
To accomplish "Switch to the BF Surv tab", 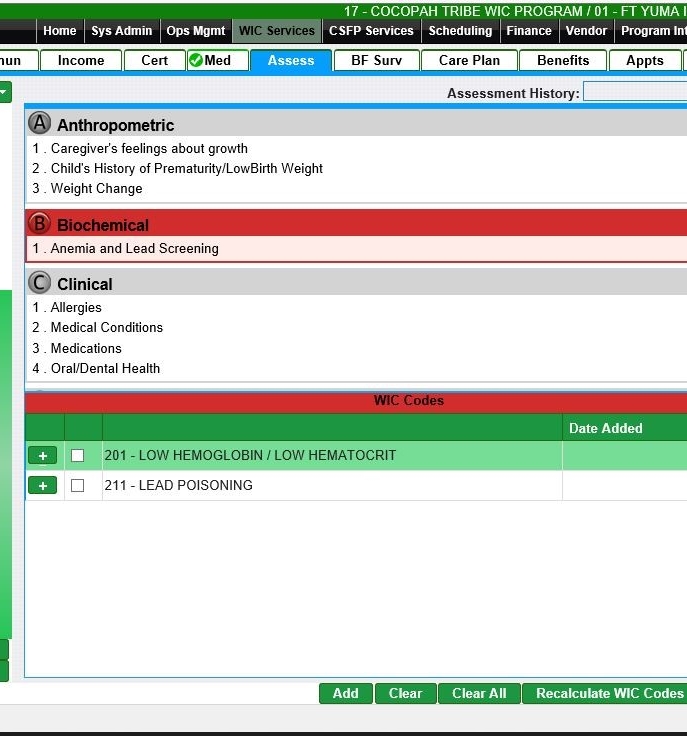I will coord(376,60).
